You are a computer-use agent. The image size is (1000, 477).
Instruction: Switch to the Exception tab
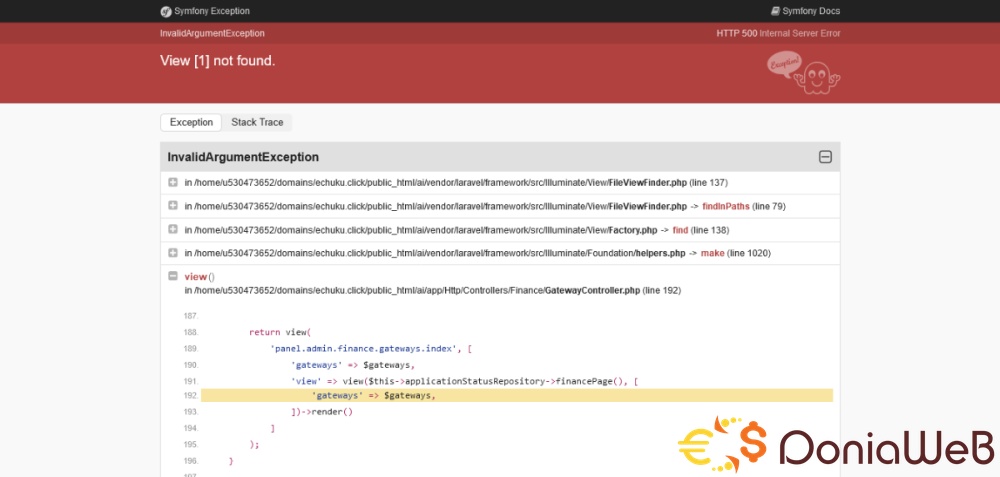click(x=191, y=122)
